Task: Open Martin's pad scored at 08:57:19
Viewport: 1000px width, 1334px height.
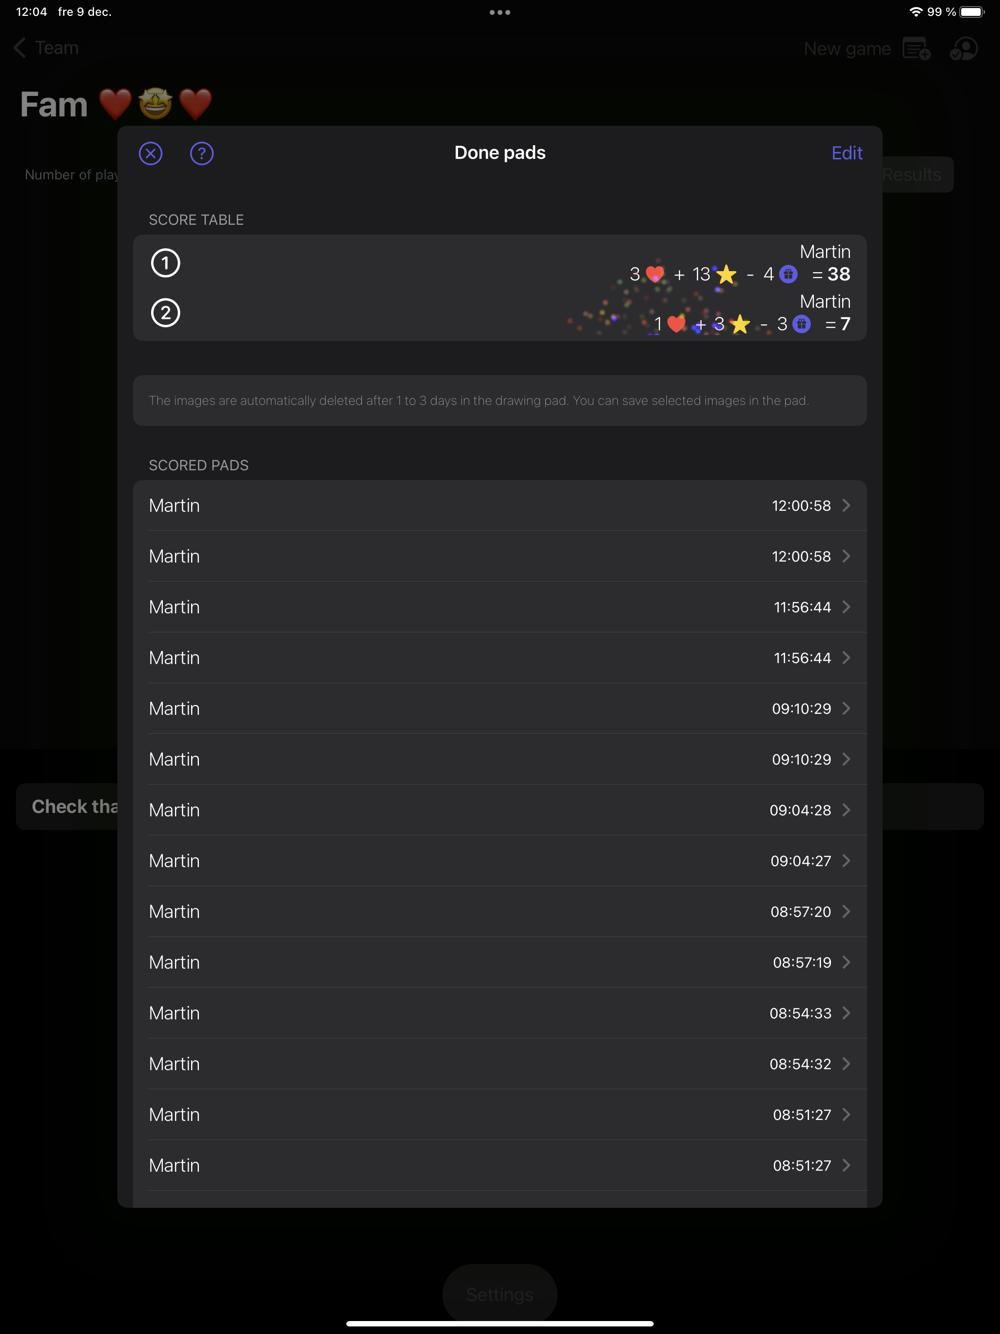Action: click(x=500, y=962)
